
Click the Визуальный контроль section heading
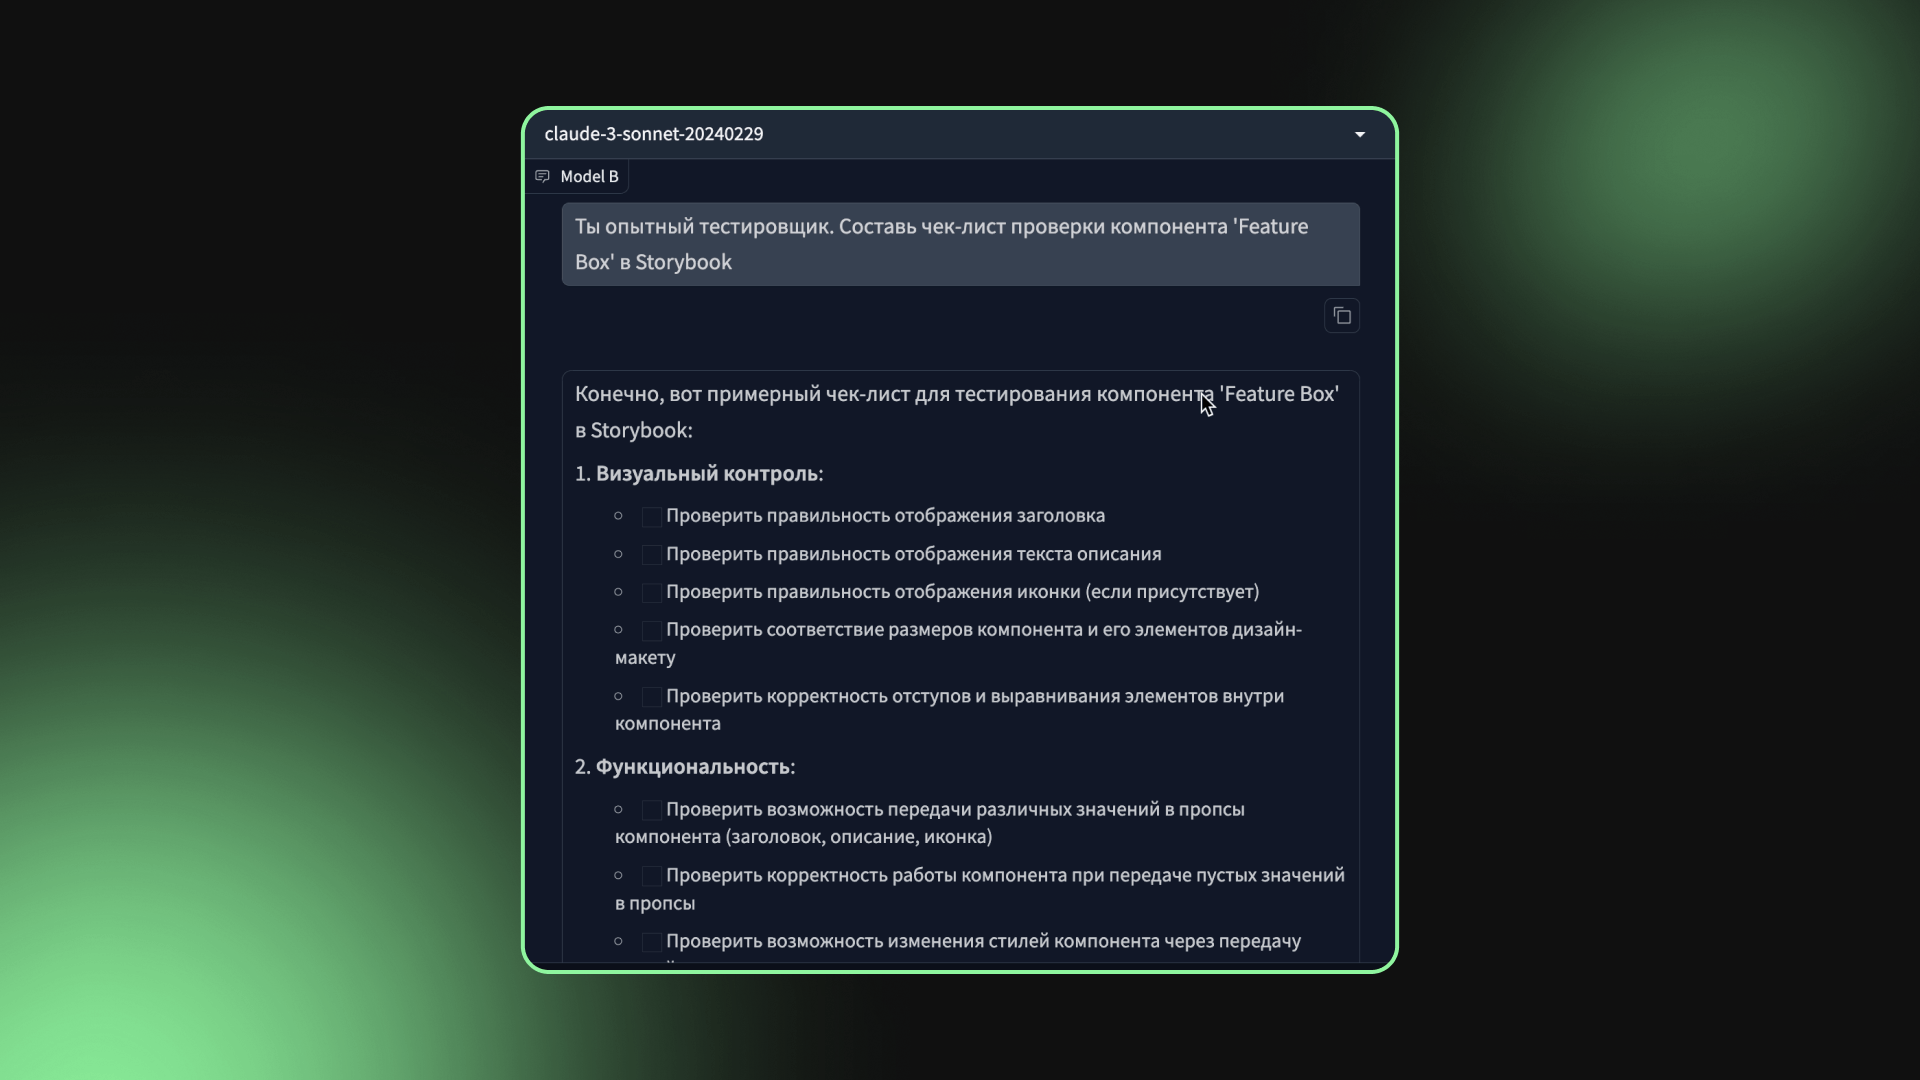coord(708,474)
